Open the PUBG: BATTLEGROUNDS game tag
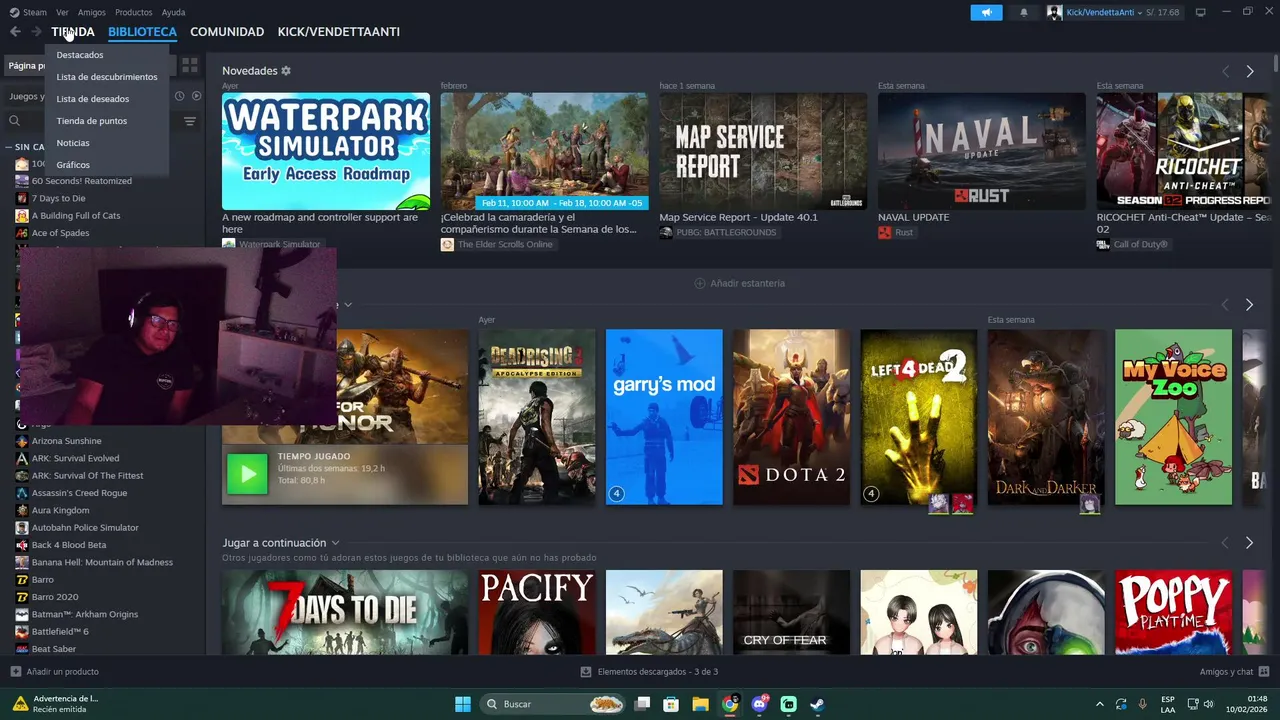 click(x=726, y=232)
